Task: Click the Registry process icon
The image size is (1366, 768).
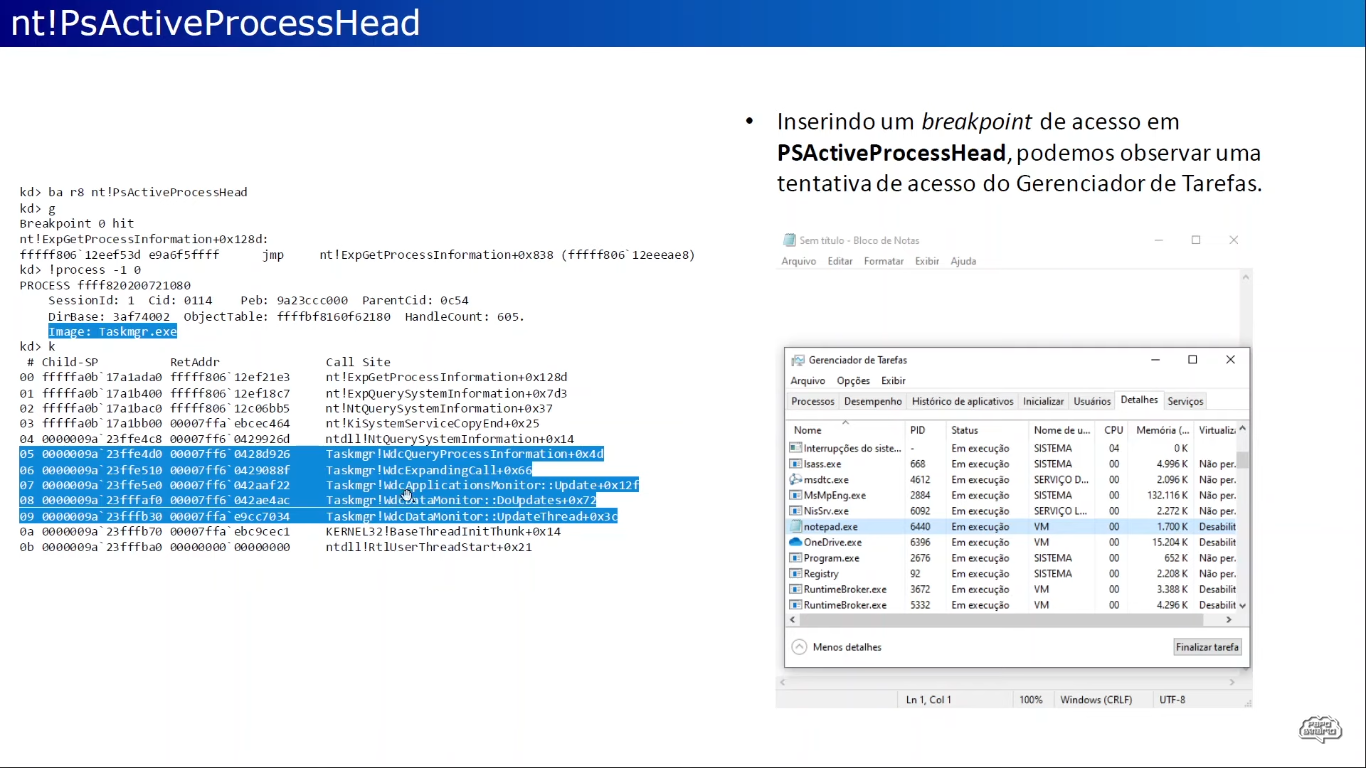Action: click(x=796, y=574)
